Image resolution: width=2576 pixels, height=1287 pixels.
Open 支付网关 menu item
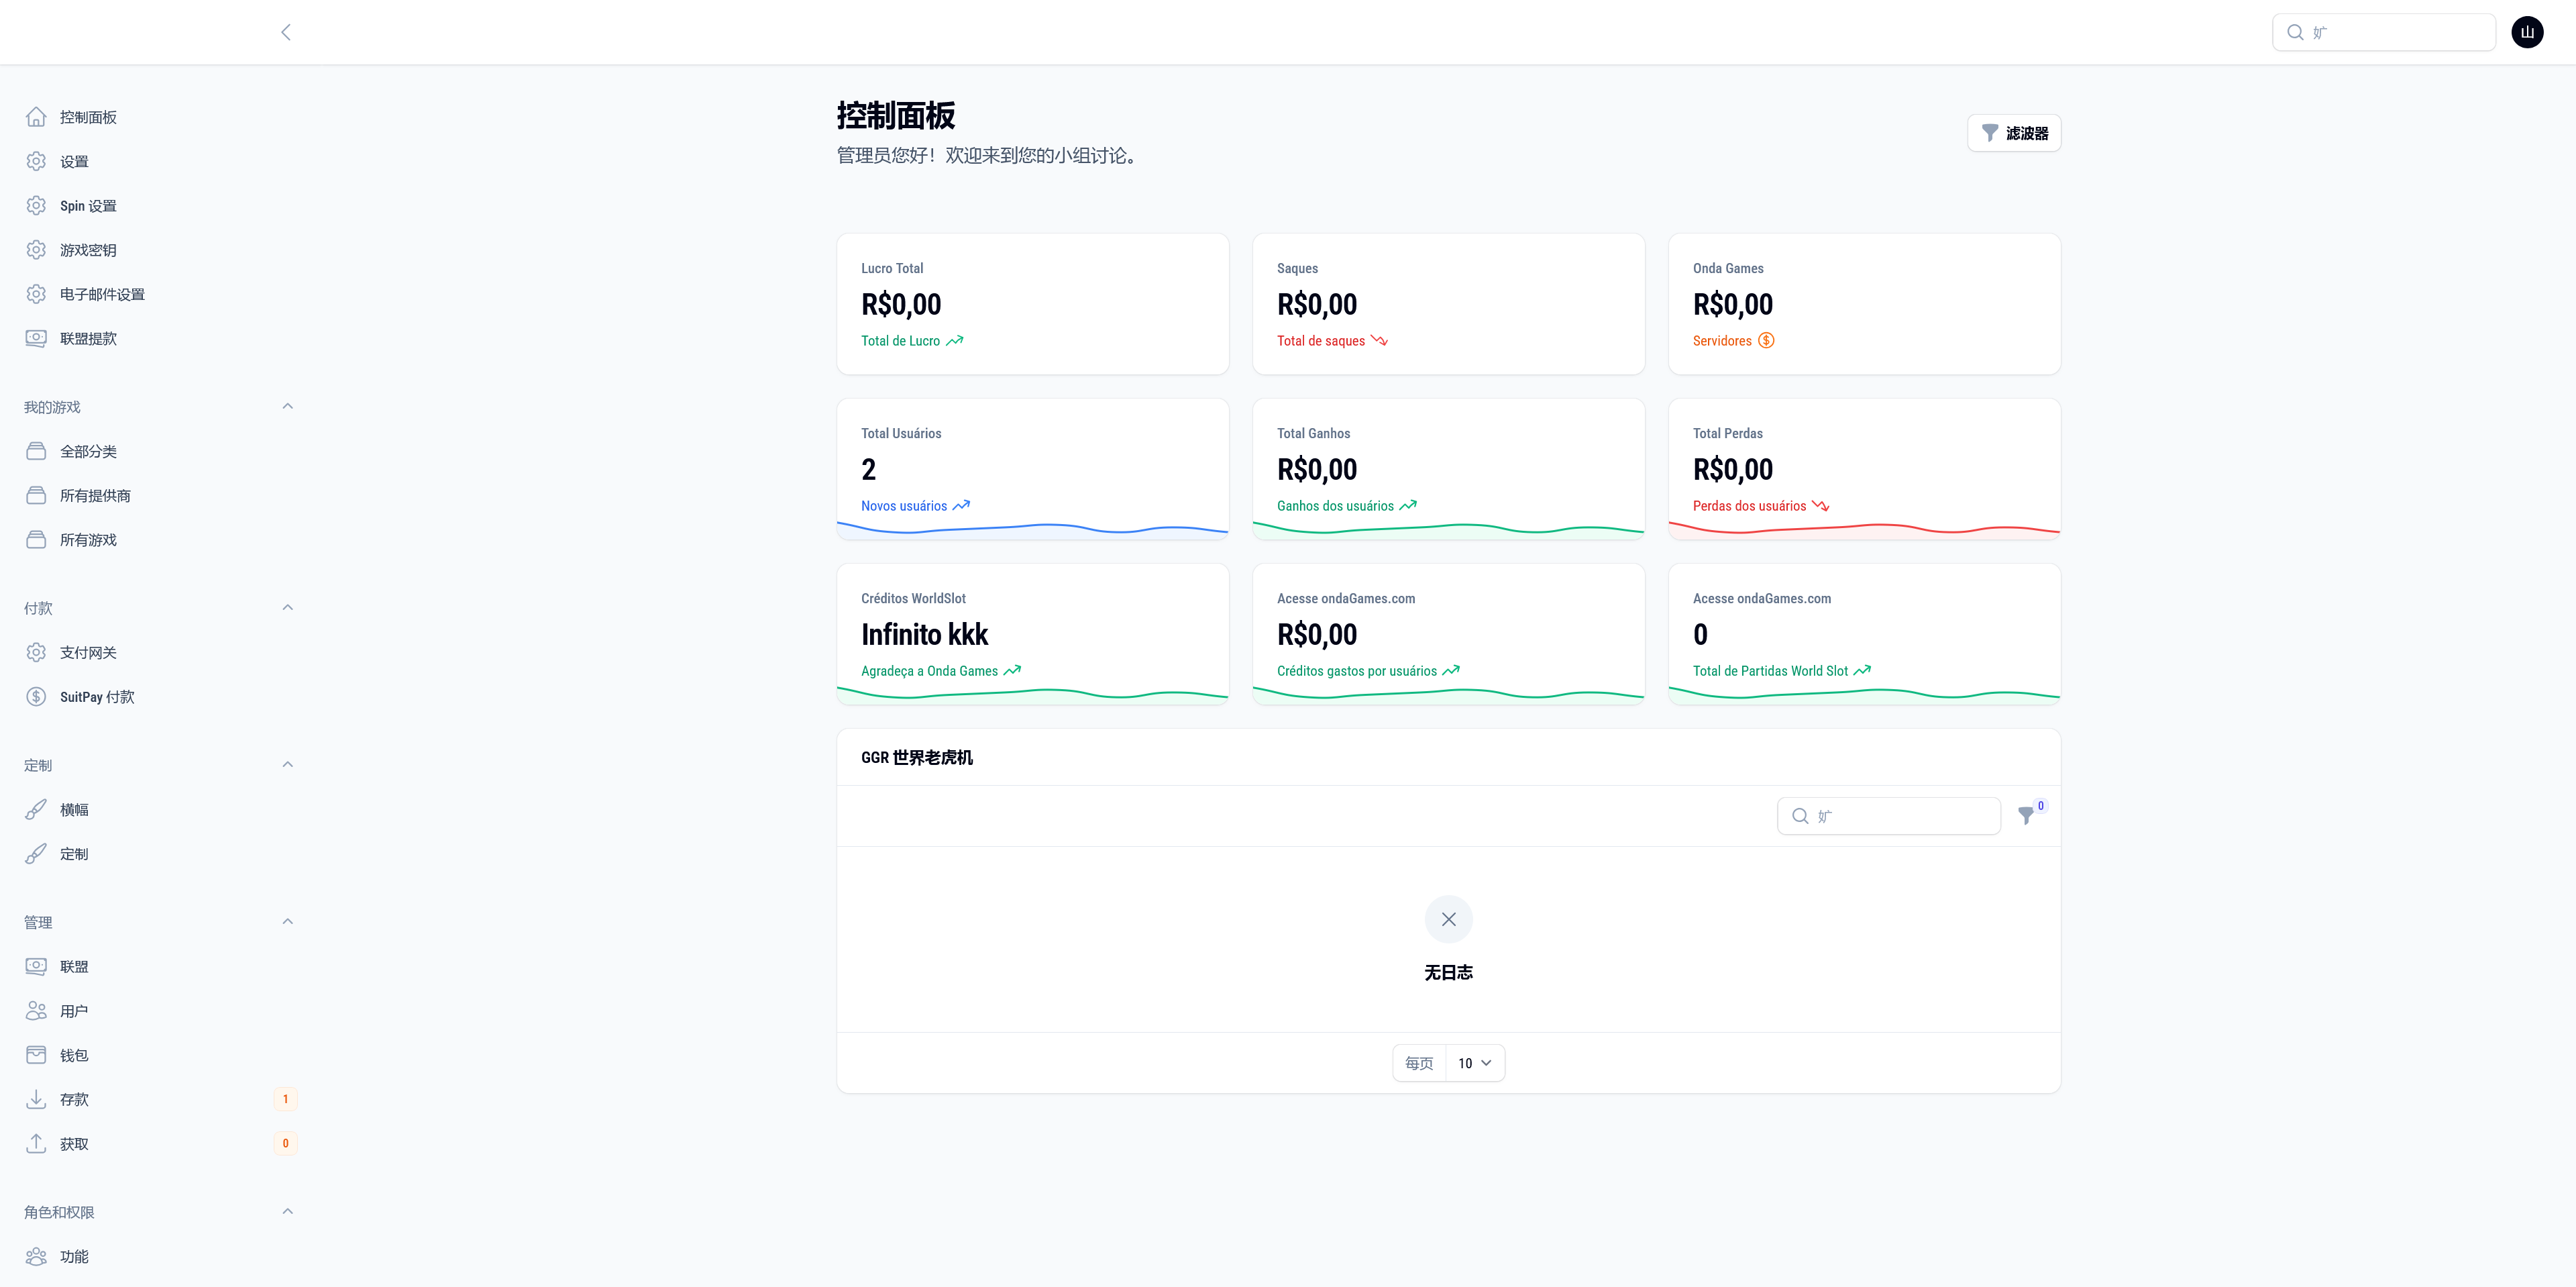coord(88,652)
